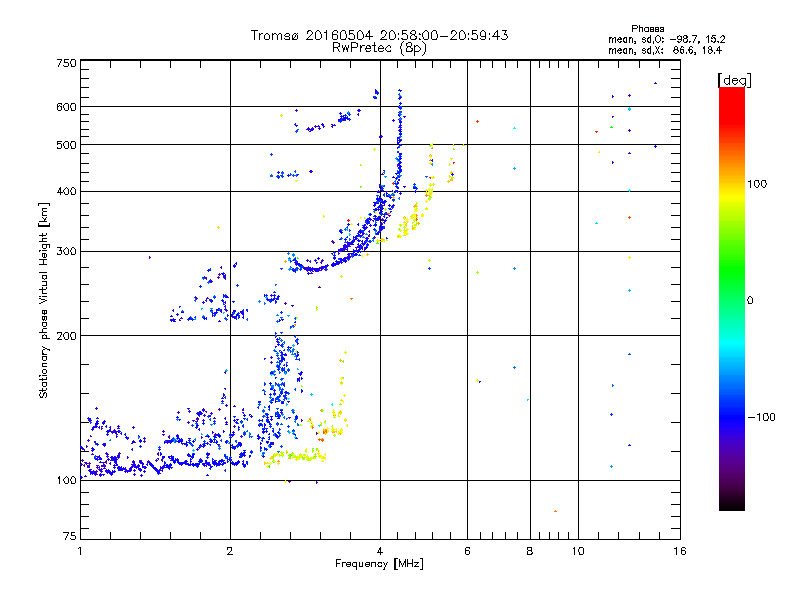
Task: Click the 'Stationary phase Virtual Height [km]' axis label
Action: point(43,300)
